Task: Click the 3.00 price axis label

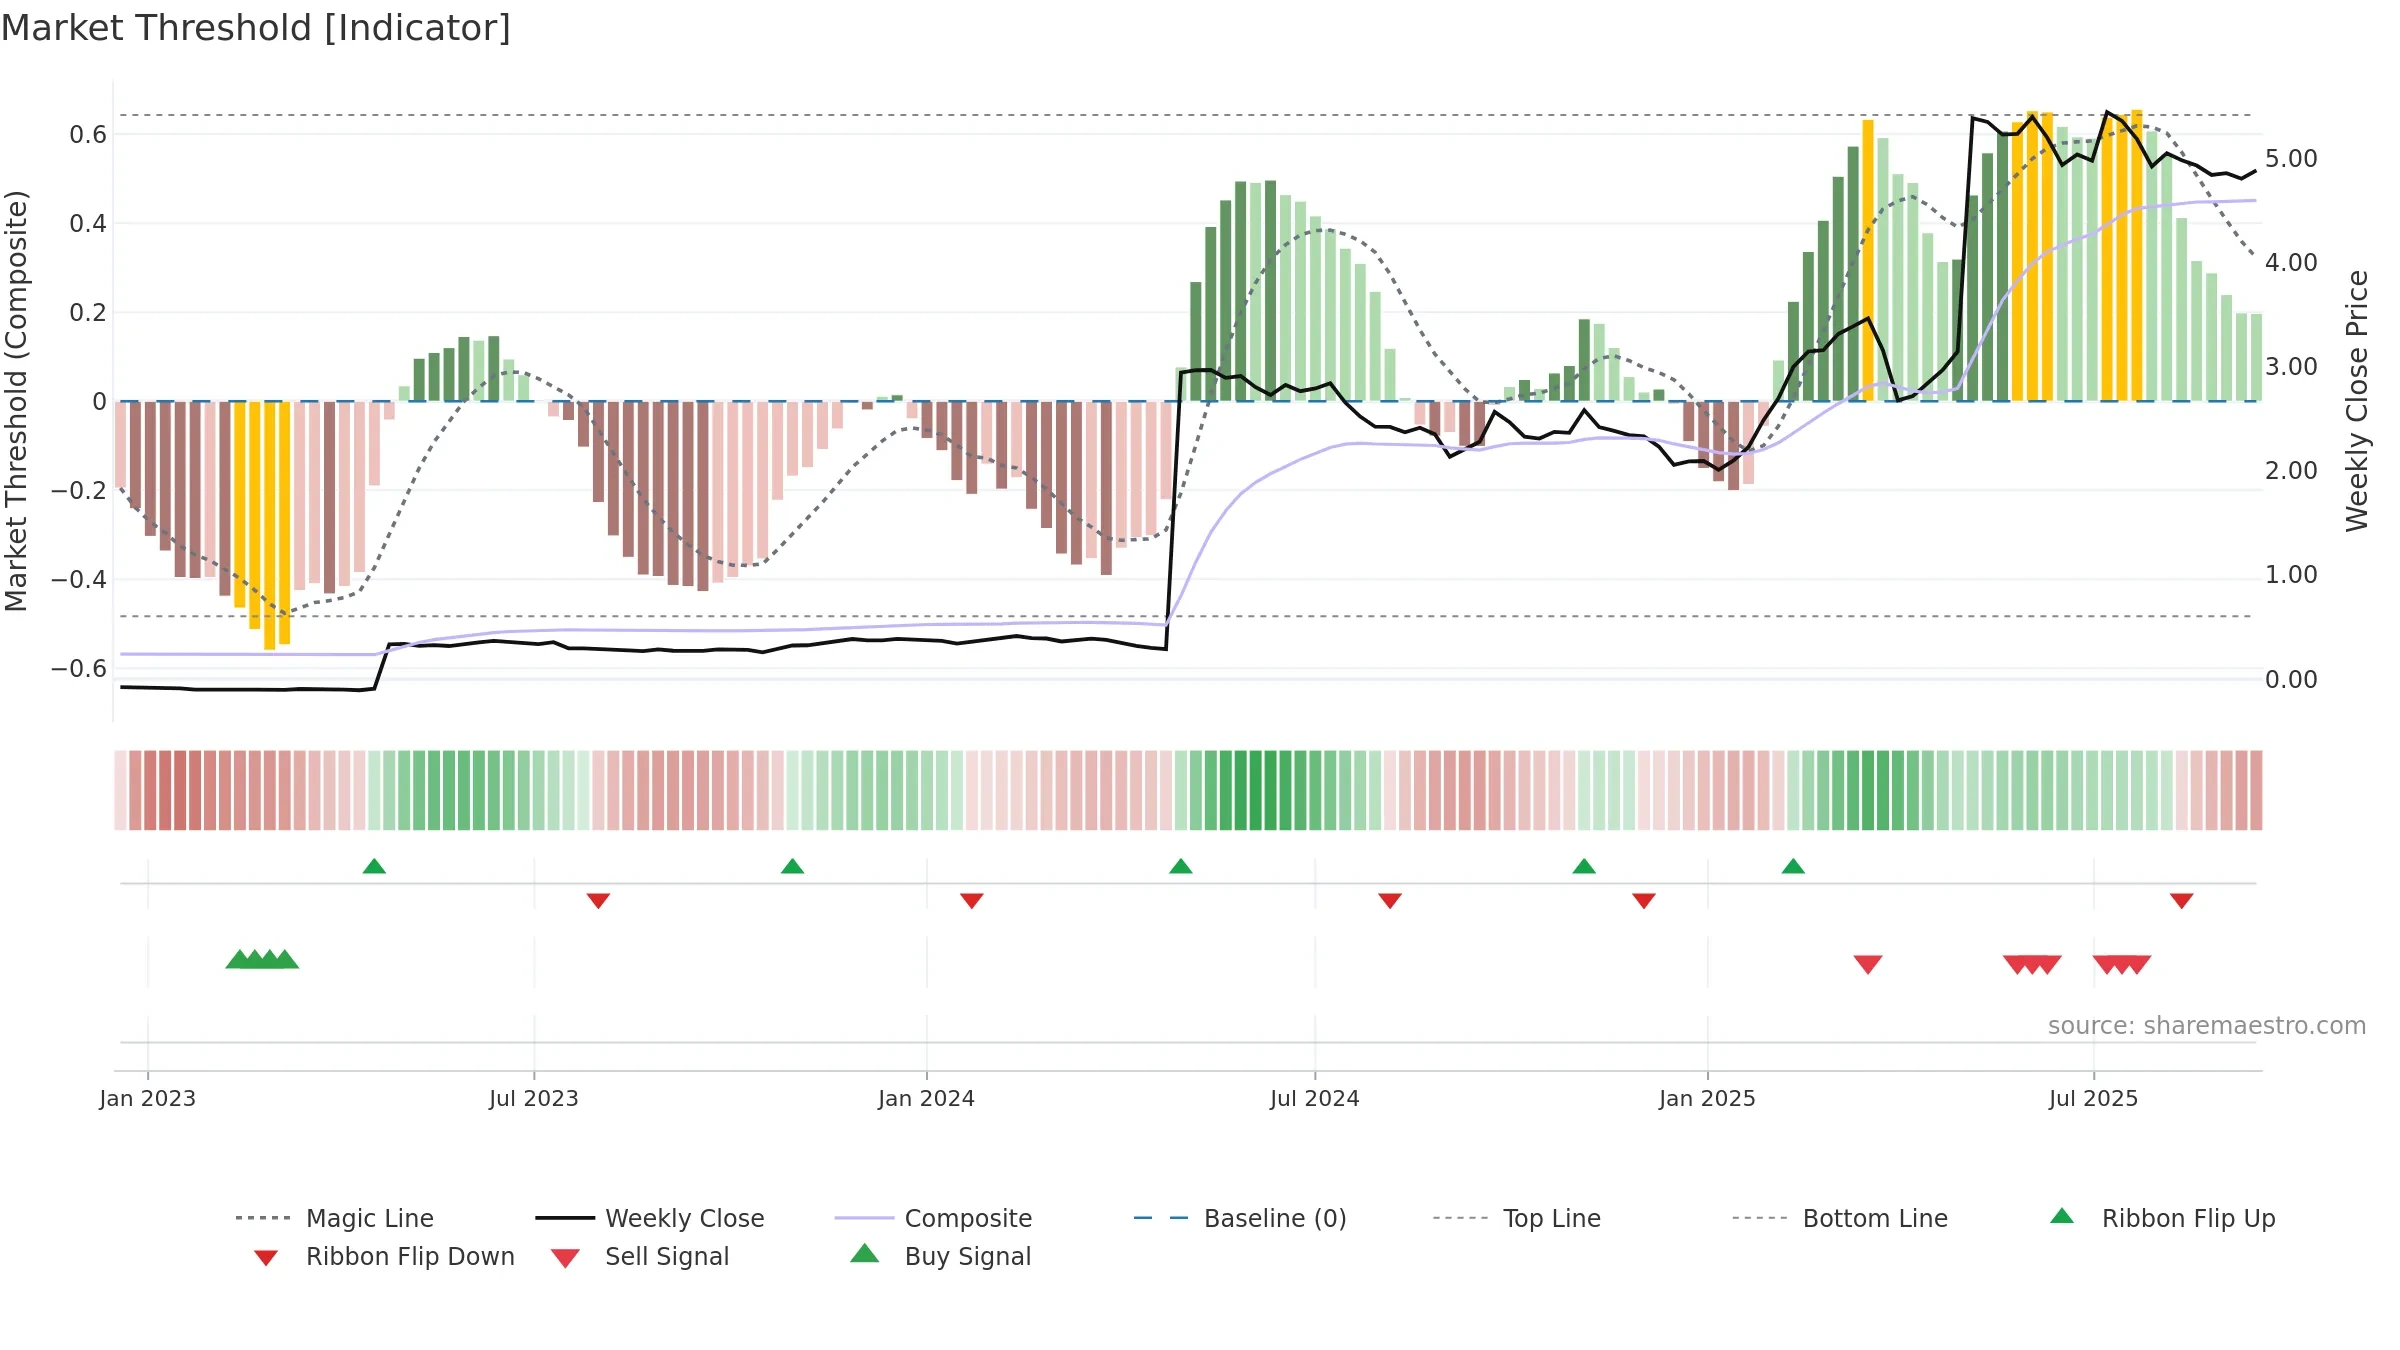Action: point(2291,366)
